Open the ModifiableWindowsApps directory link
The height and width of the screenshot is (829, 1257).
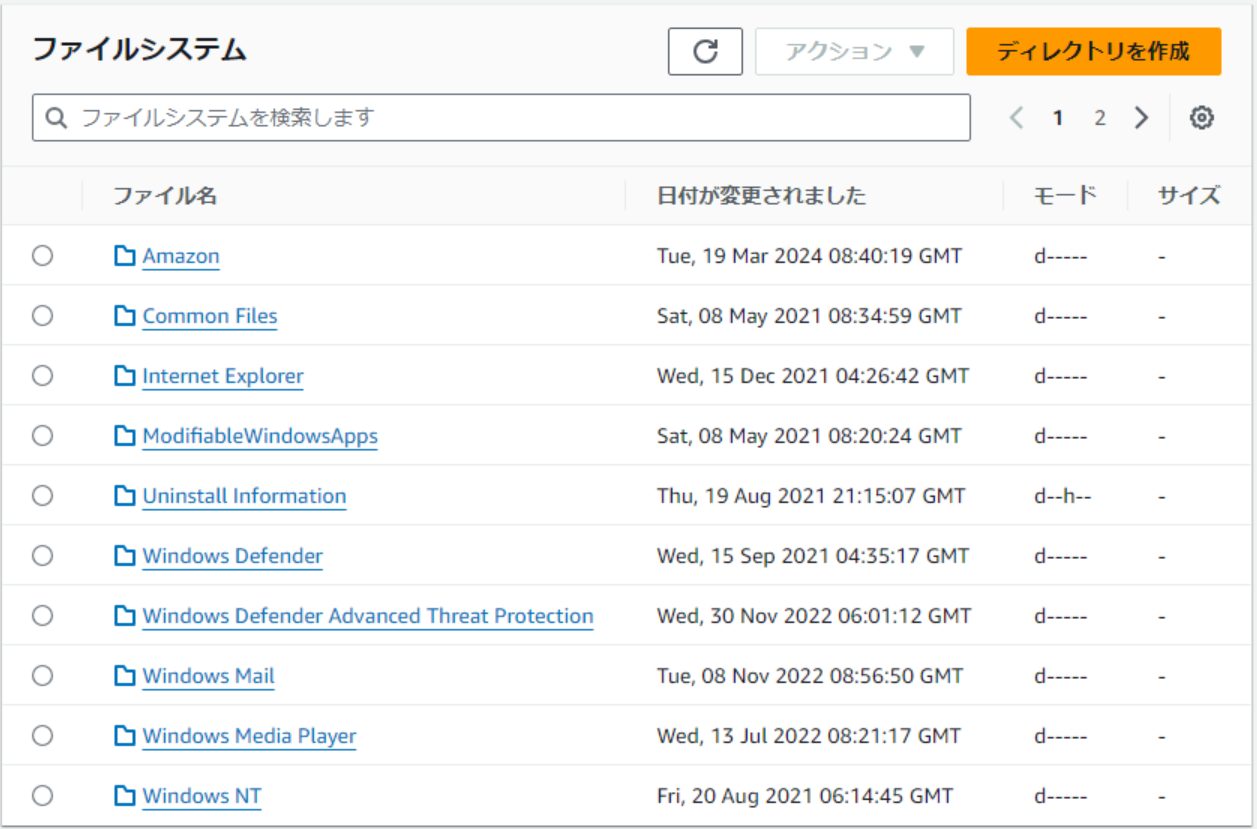pyautogui.click(x=260, y=436)
